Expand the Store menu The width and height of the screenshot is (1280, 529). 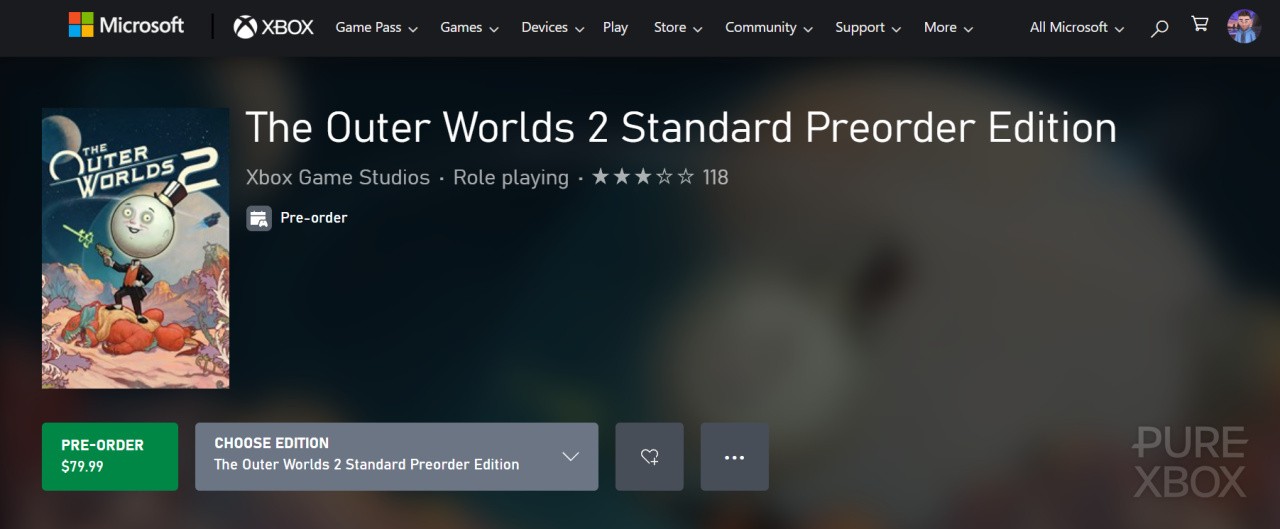[678, 28]
